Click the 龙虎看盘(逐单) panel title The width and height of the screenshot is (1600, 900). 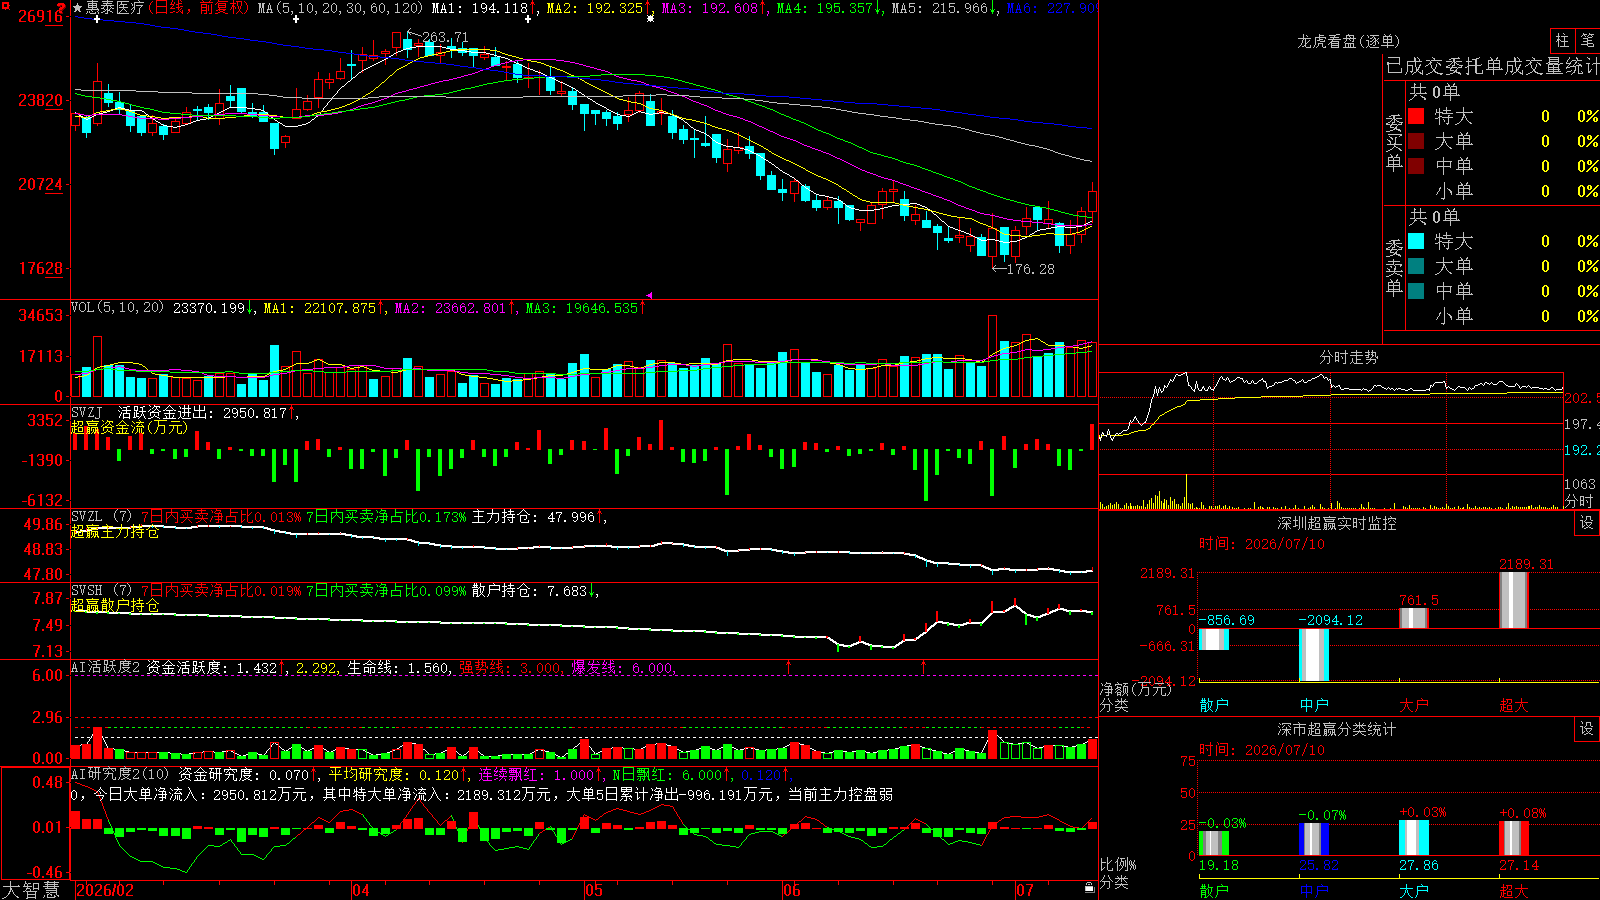pyautogui.click(x=1348, y=41)
